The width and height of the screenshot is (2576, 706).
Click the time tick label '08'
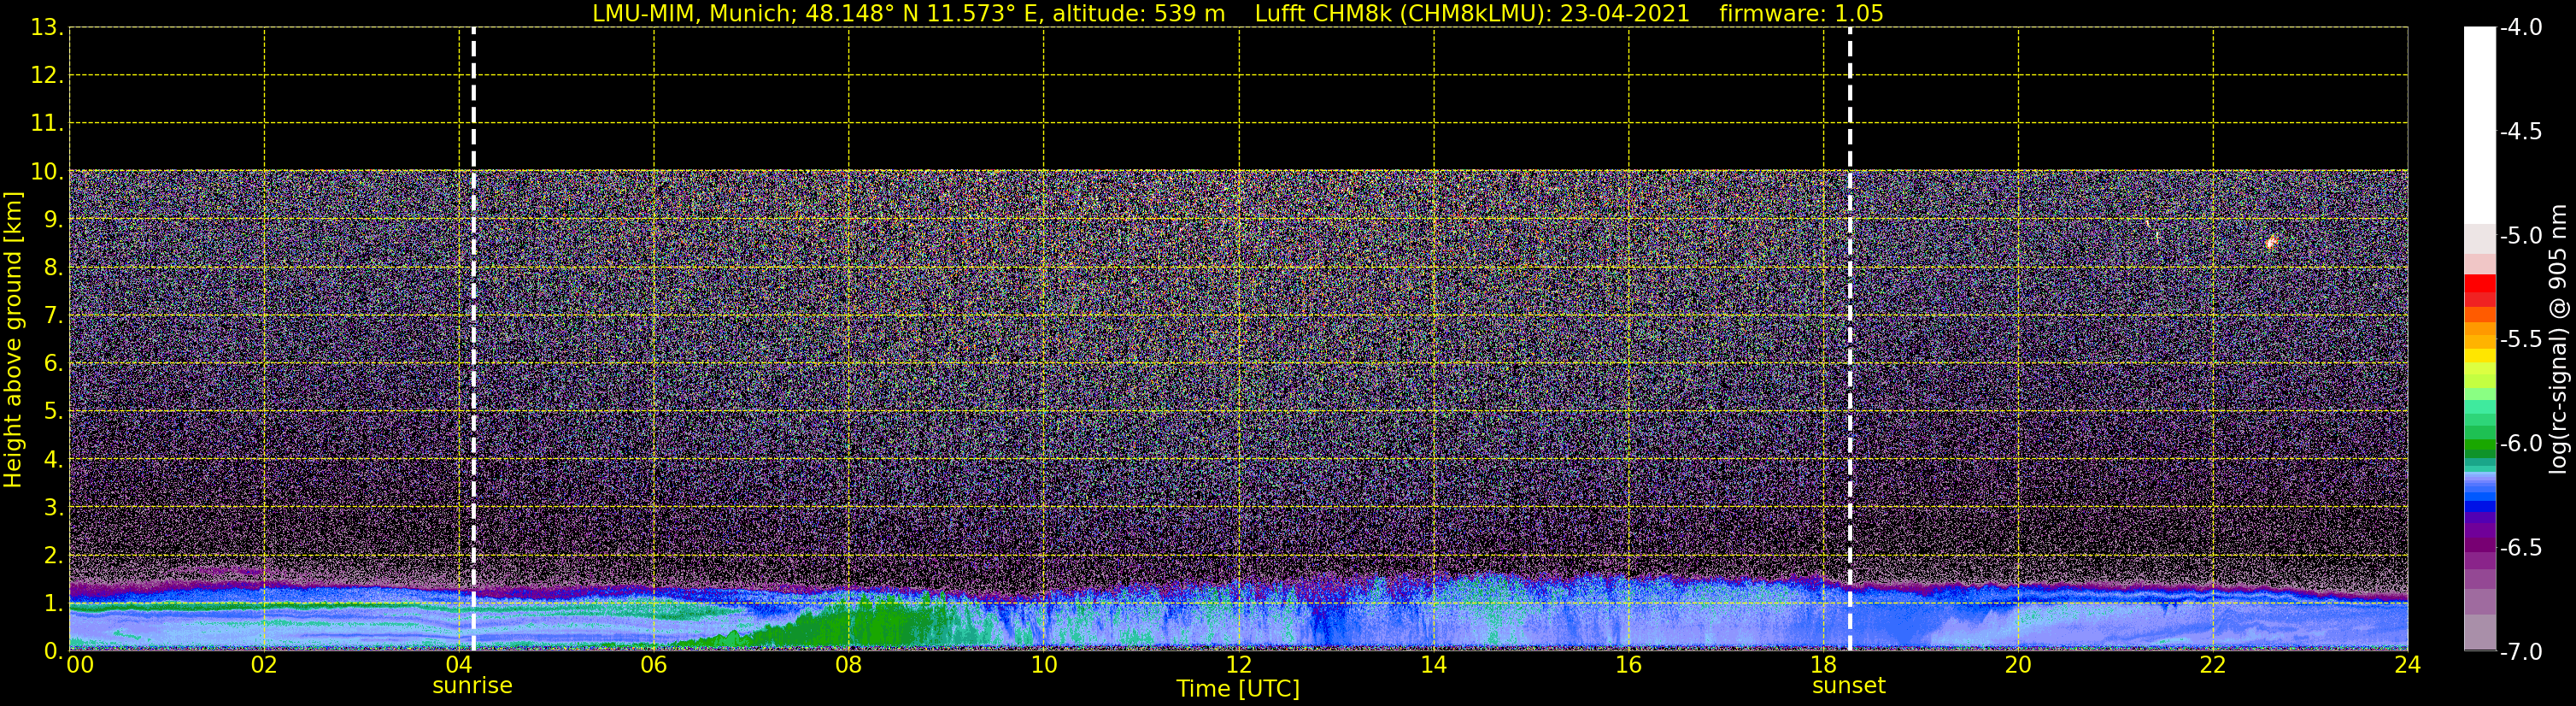(849, 665)
